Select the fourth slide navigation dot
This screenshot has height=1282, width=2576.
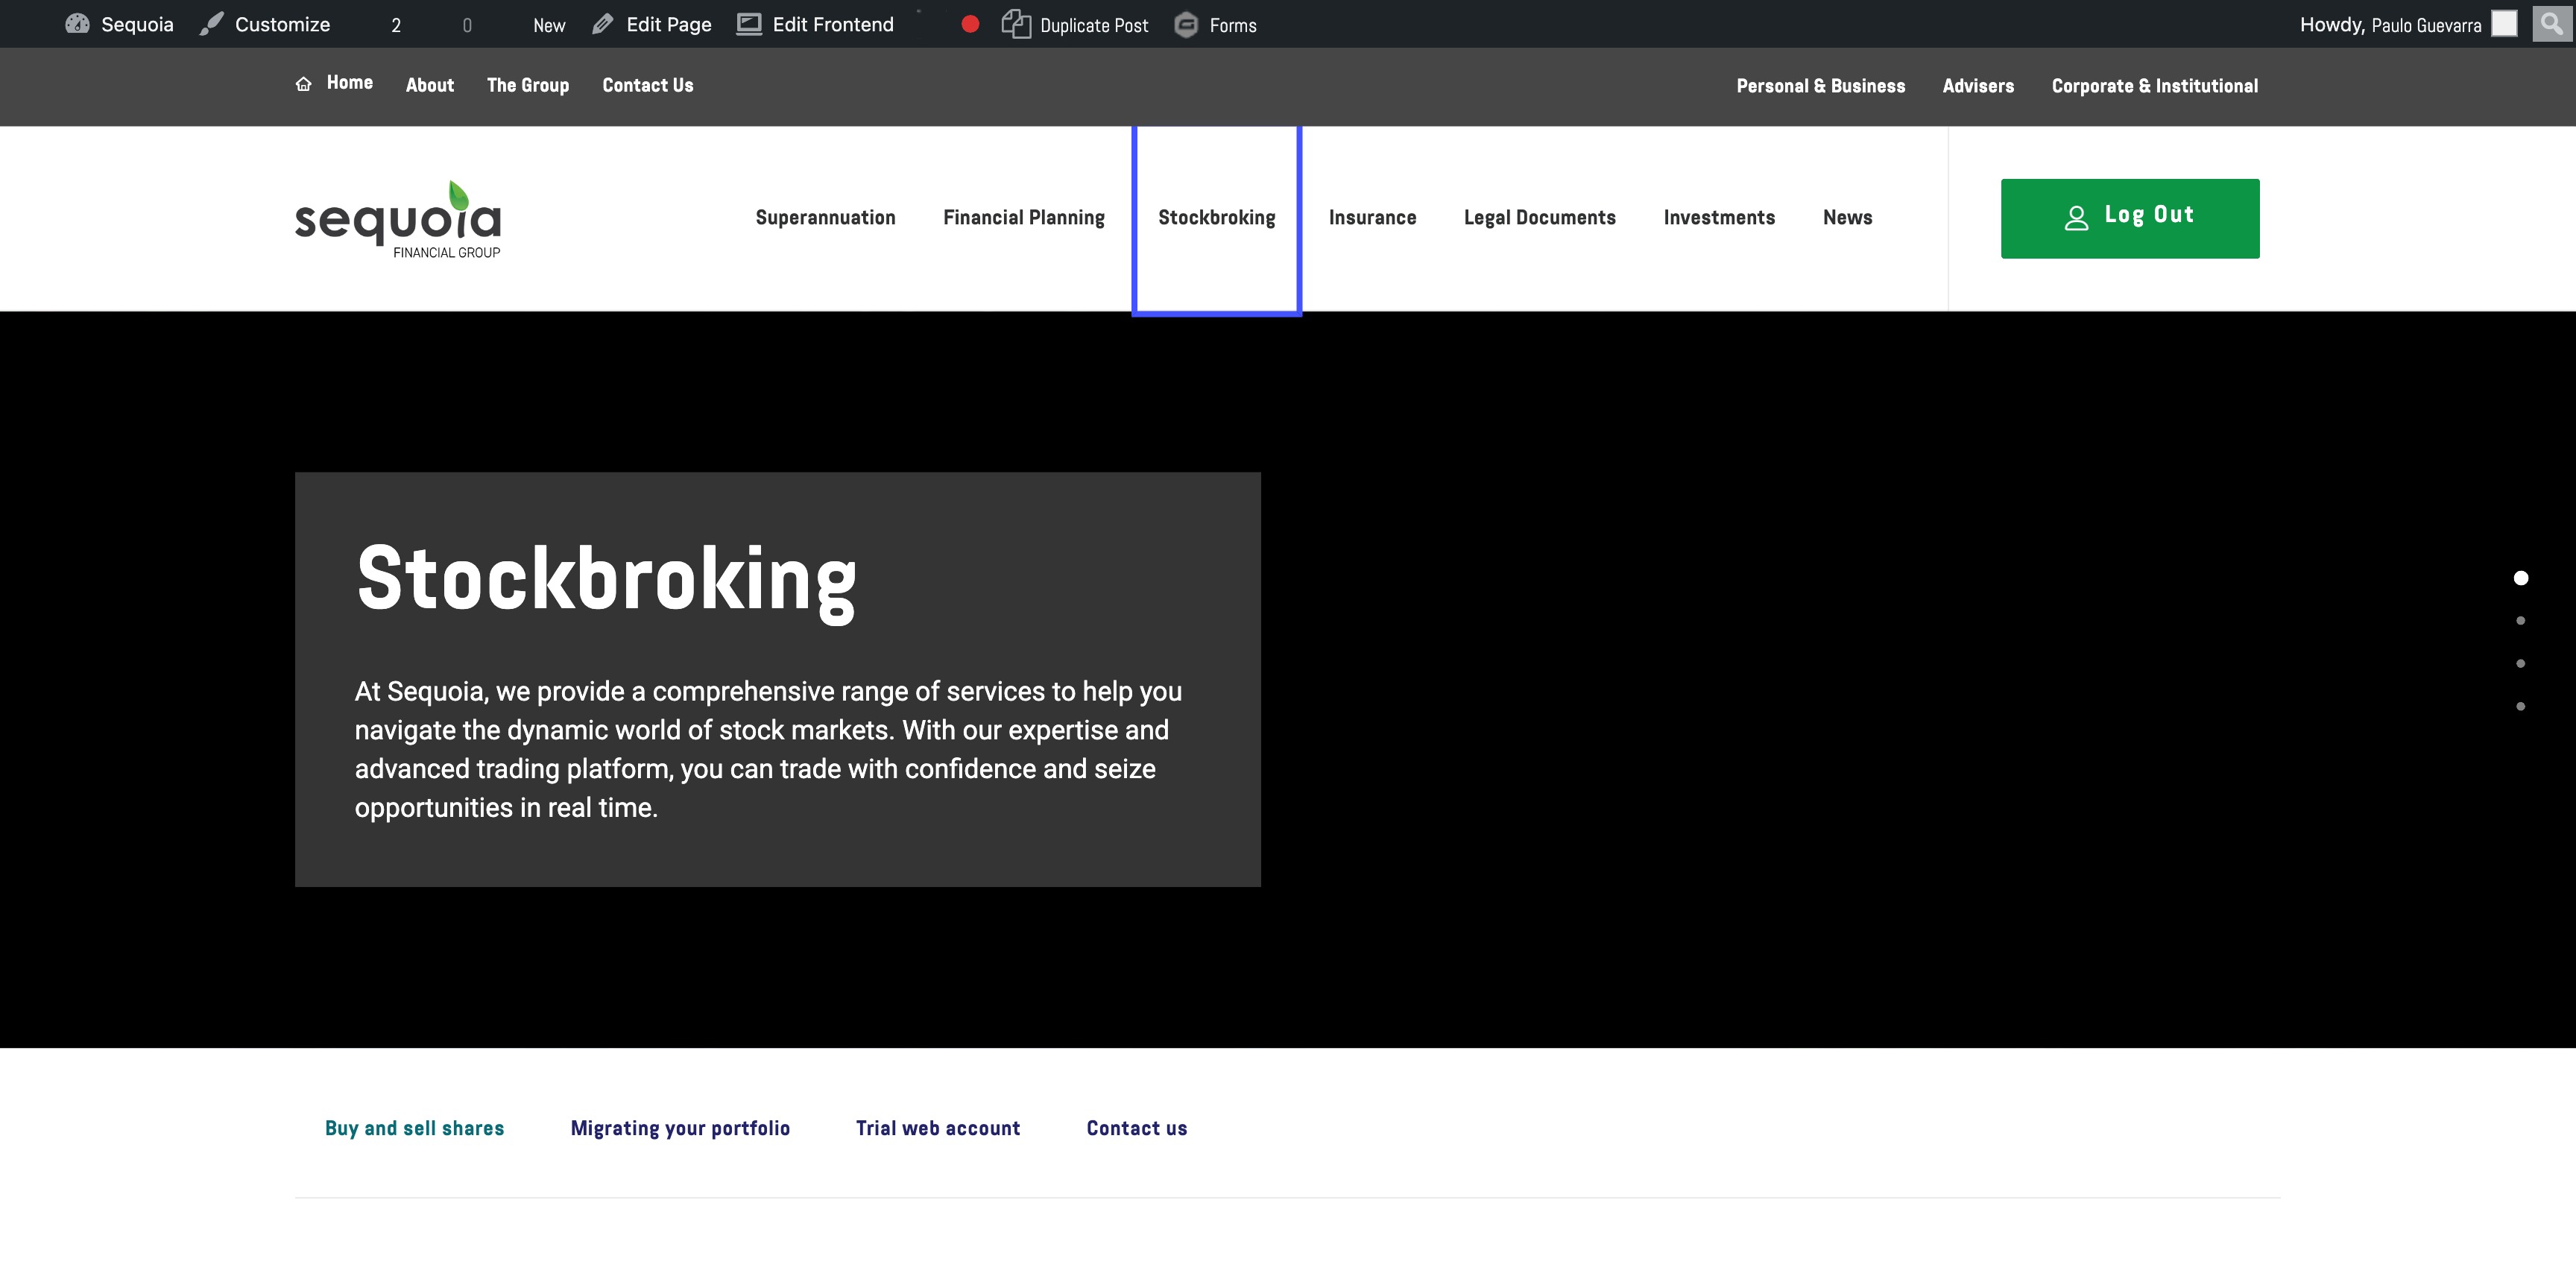2521,707
